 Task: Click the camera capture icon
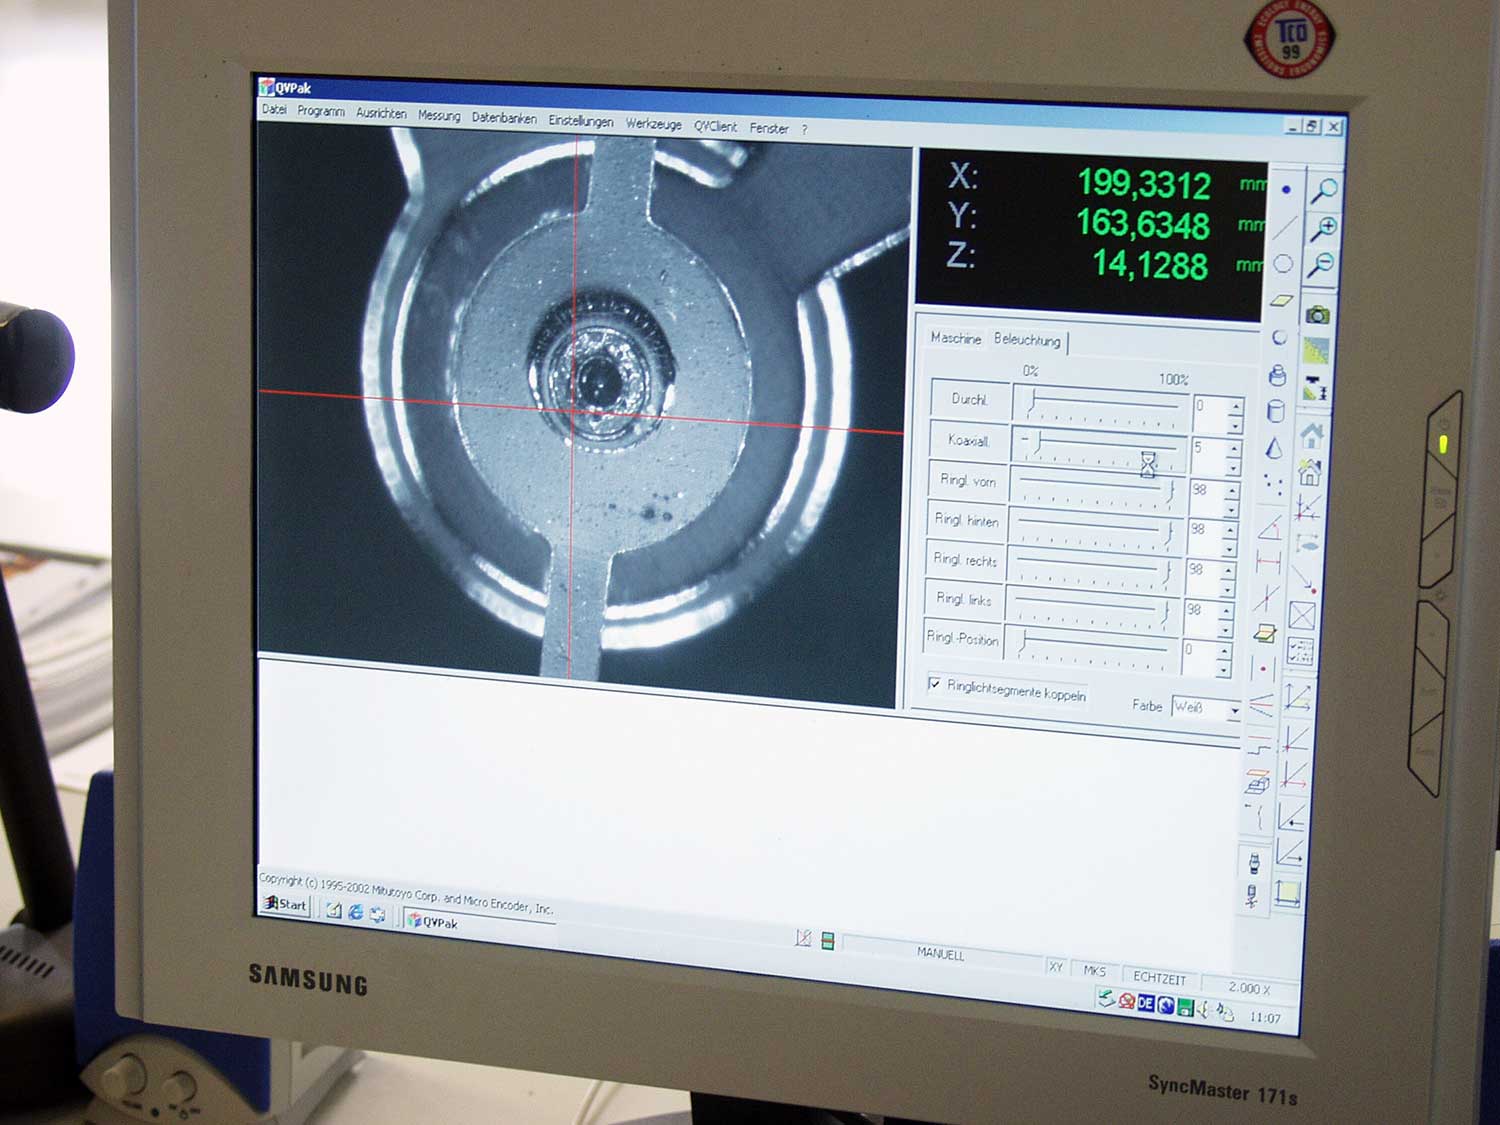coord(1318,315)
